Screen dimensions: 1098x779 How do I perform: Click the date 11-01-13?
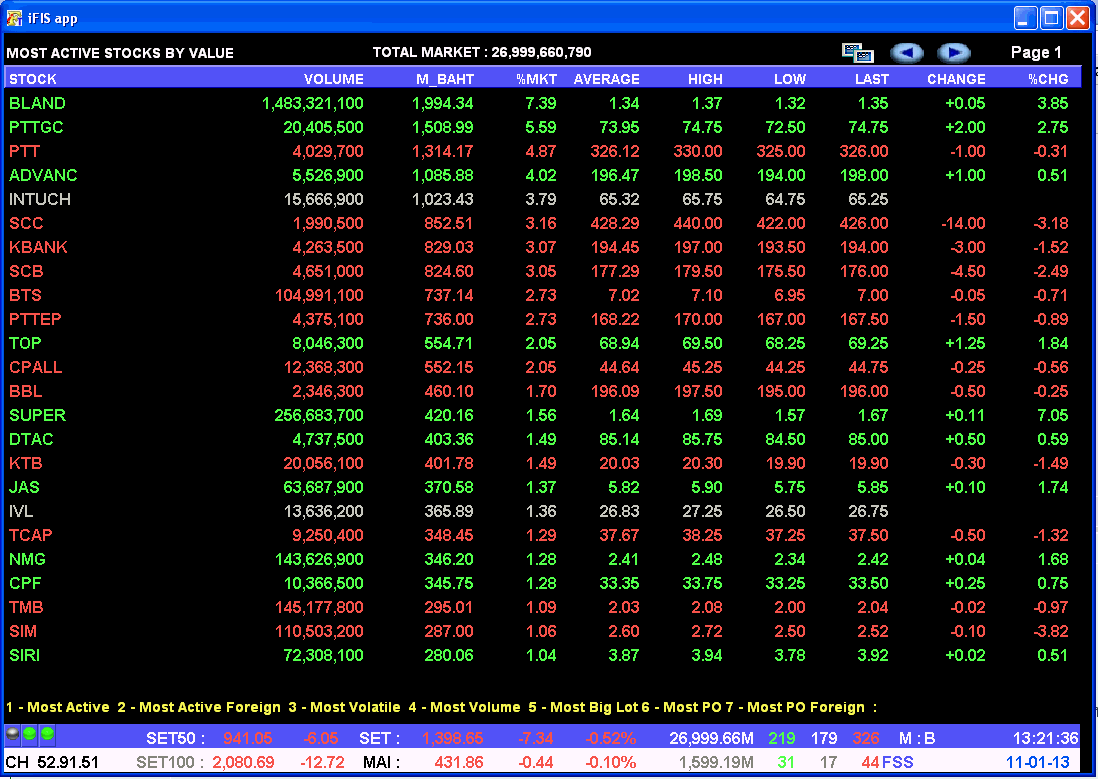pyautogui.click(x=1038, y=762)
